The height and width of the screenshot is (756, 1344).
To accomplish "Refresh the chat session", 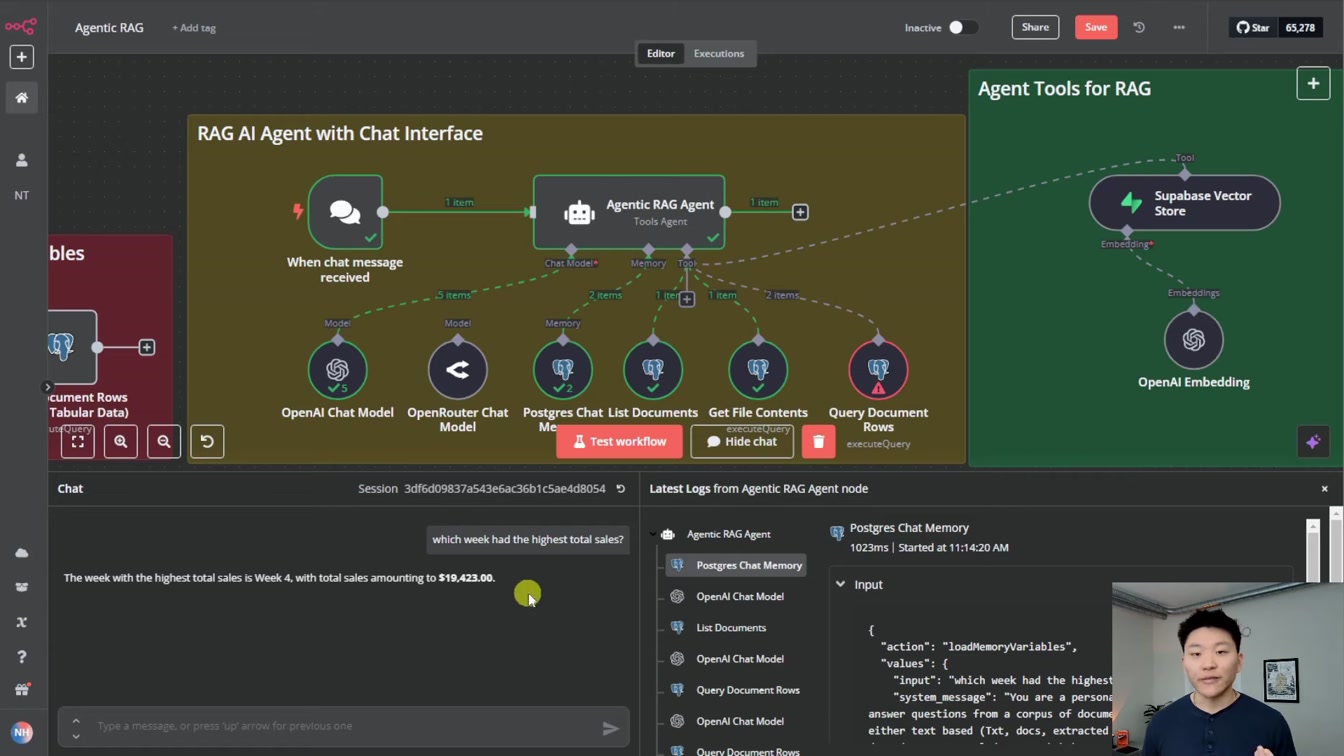I will 620,489.
